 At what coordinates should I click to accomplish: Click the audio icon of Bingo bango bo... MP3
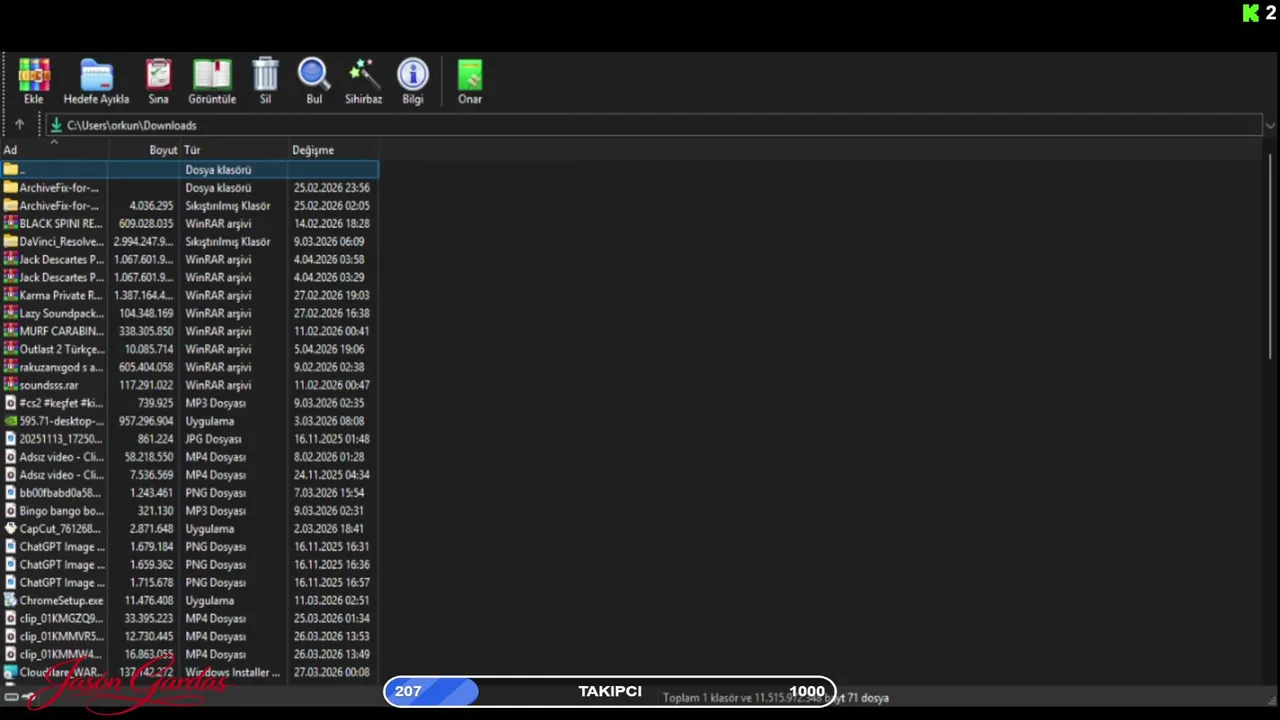coord(11,511)
